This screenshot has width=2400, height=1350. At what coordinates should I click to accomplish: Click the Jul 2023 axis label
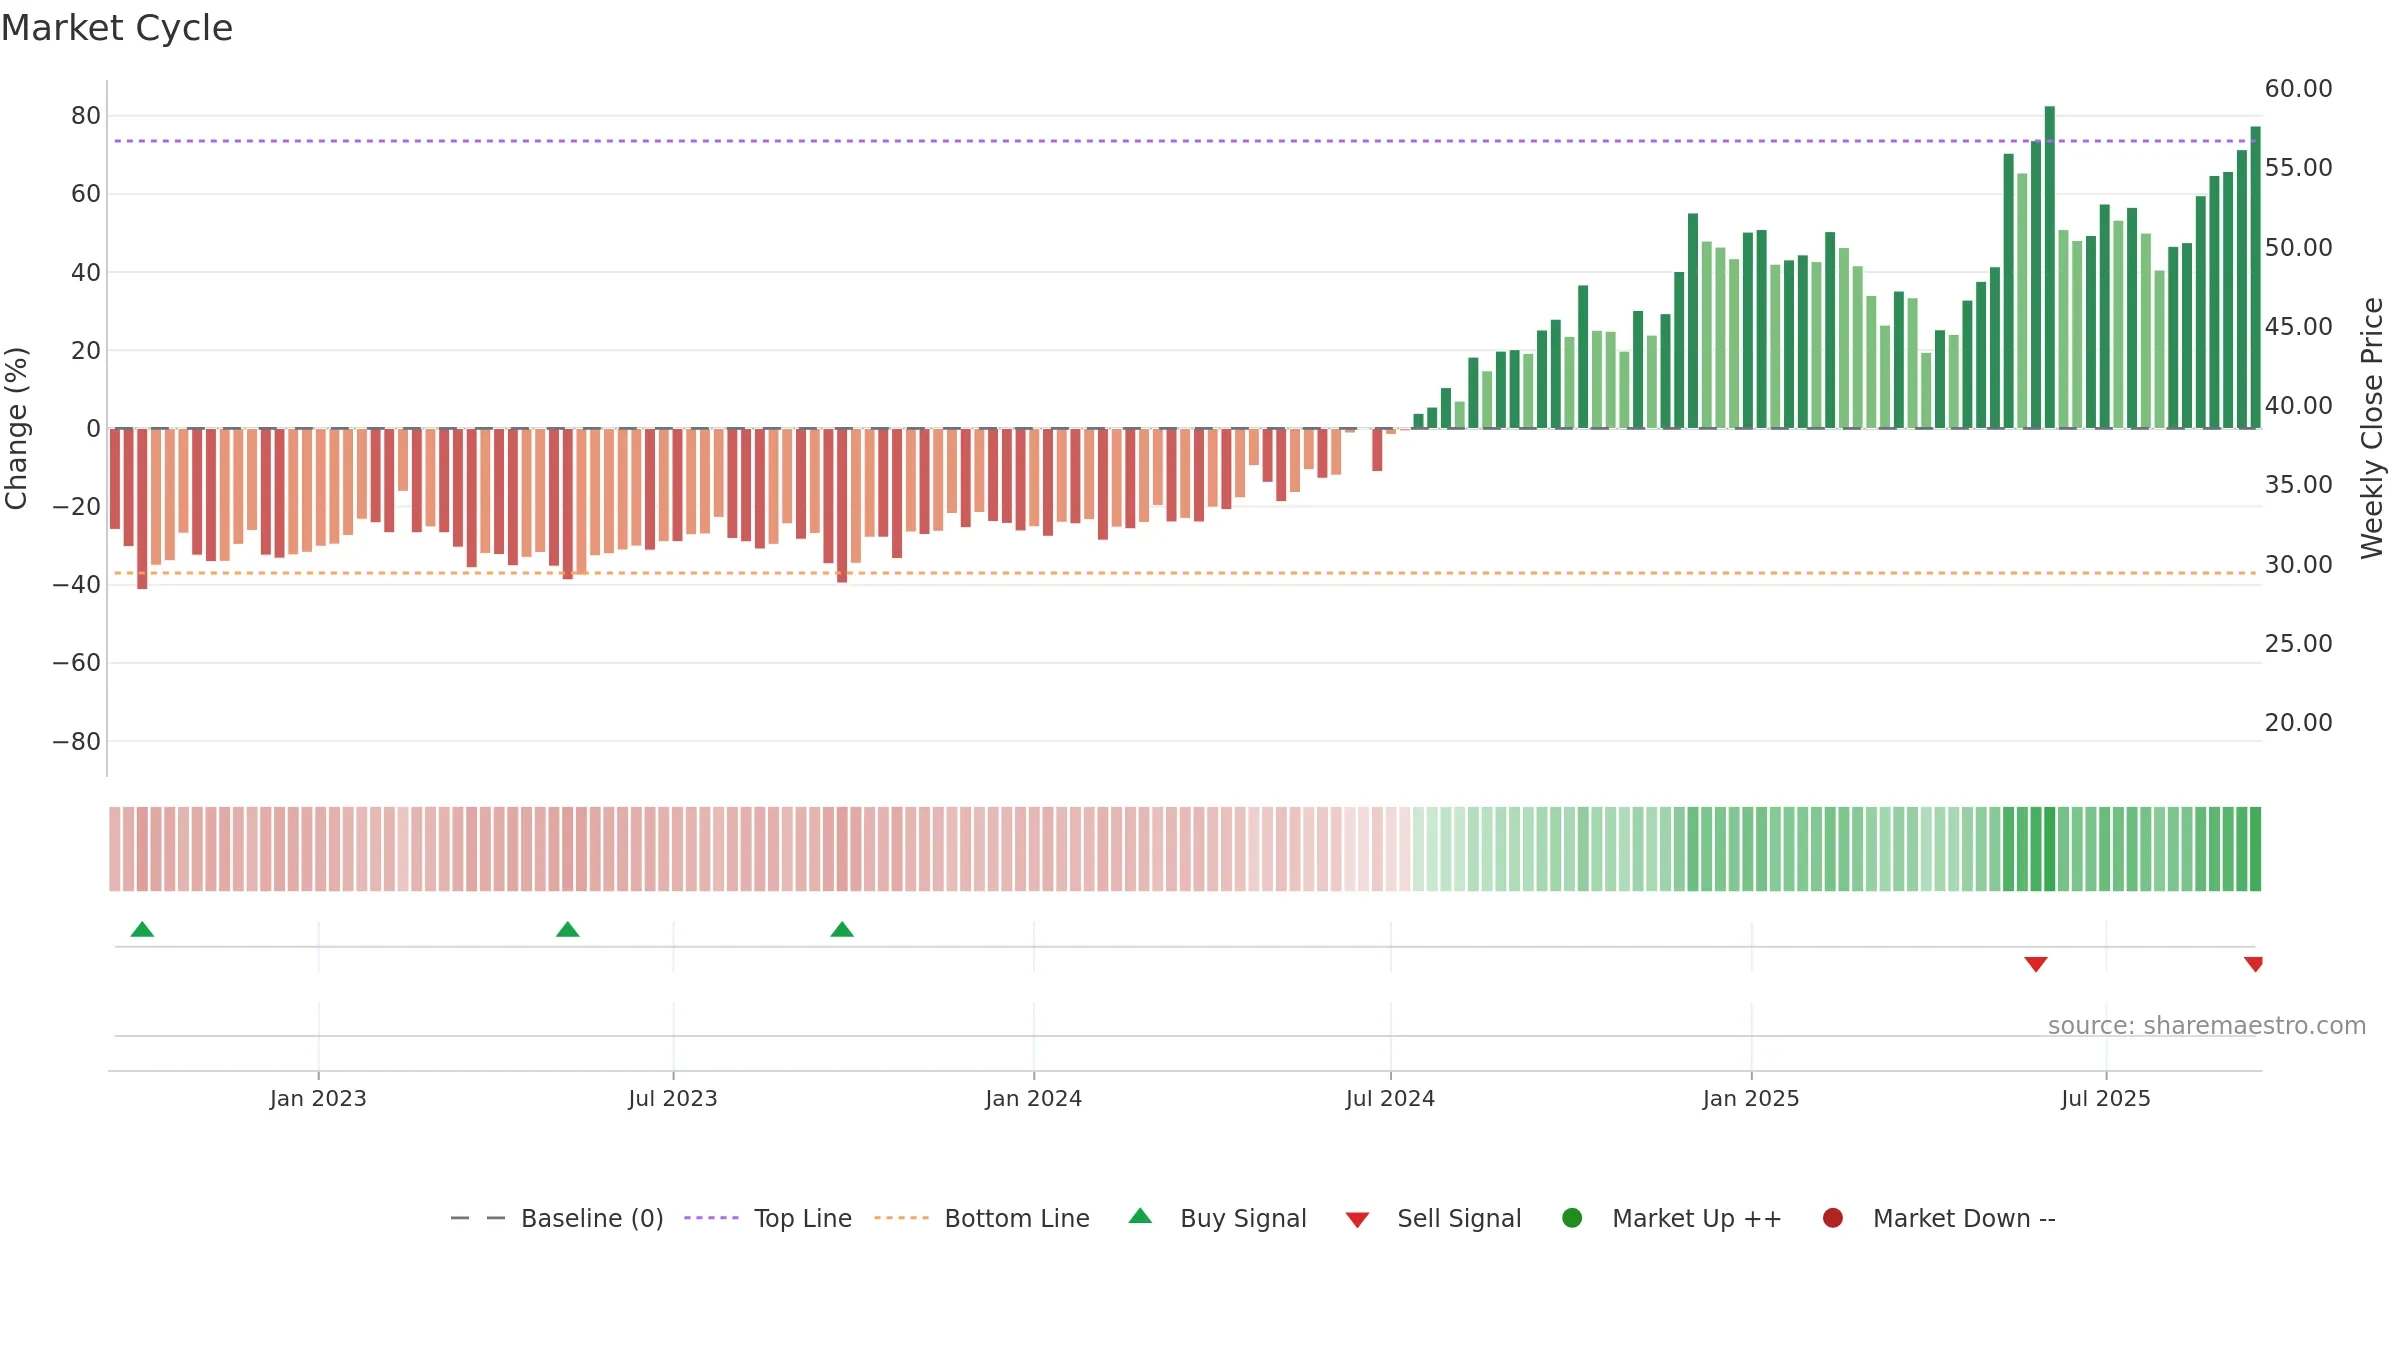[673, 1099]
